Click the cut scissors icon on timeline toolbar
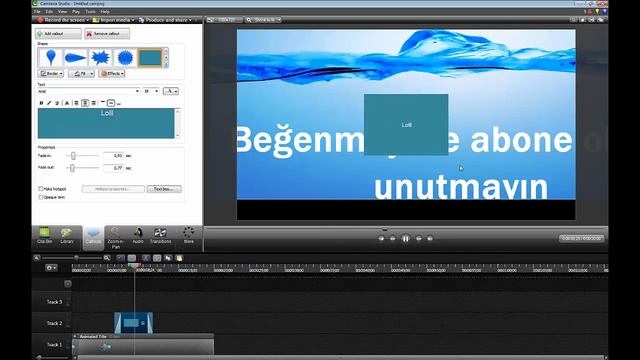Viewport: 640px width, 360px height. (x=146, y=258)
